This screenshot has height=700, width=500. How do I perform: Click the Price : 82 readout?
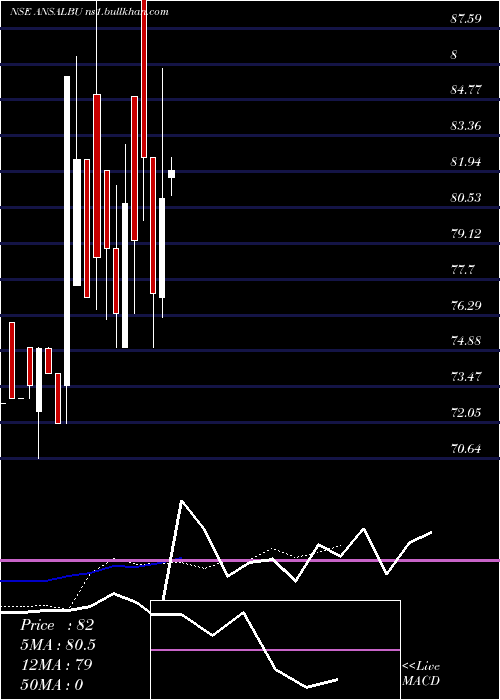[x=57, y=625]
